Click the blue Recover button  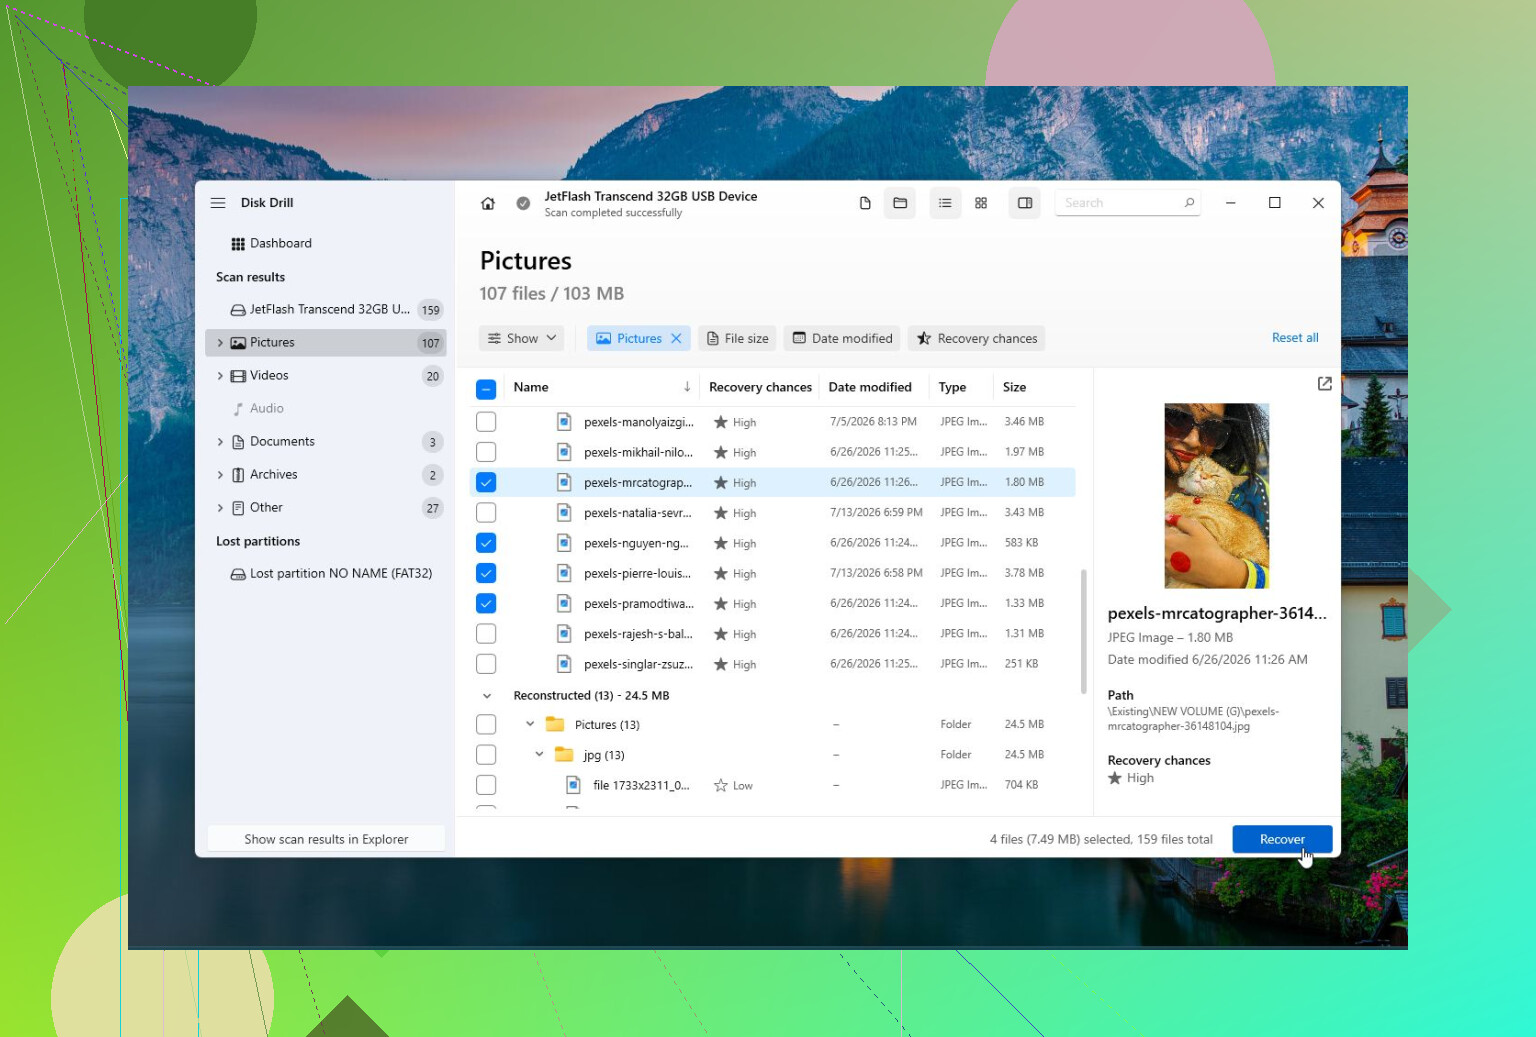tap(1282, 839)
